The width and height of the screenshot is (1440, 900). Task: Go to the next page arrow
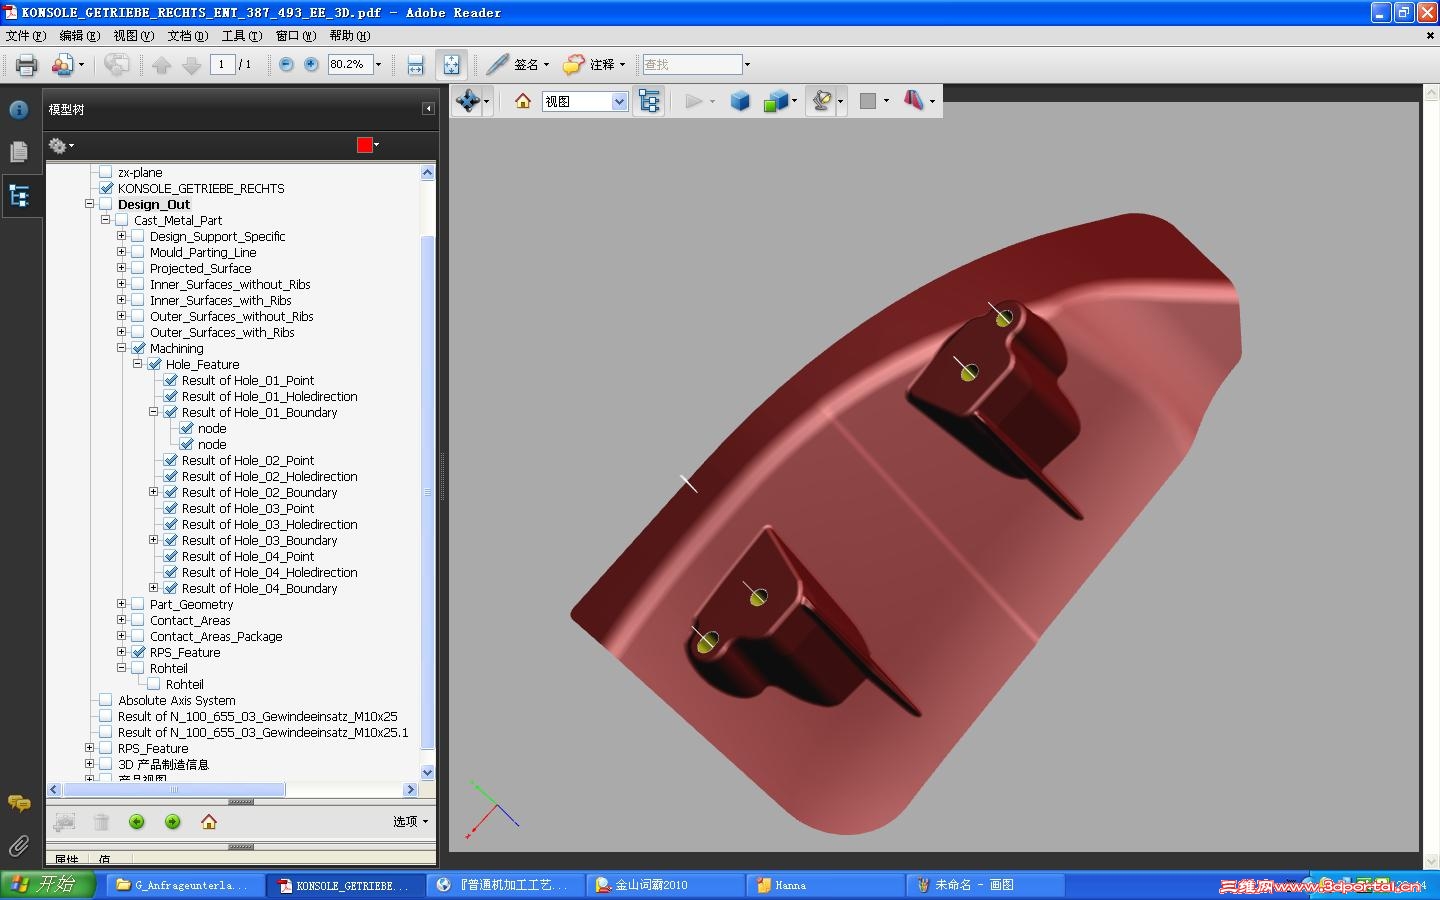click(x=192, y=65)
